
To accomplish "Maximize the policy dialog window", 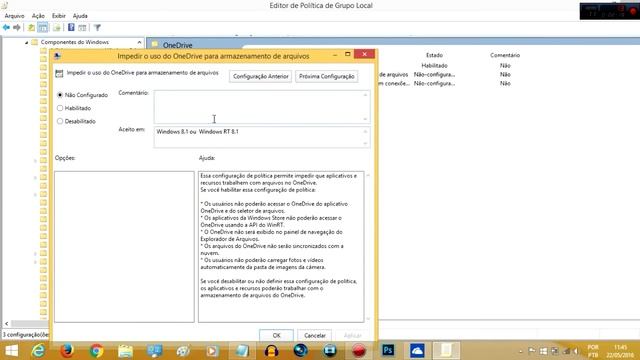I will [x=348, y=54].
